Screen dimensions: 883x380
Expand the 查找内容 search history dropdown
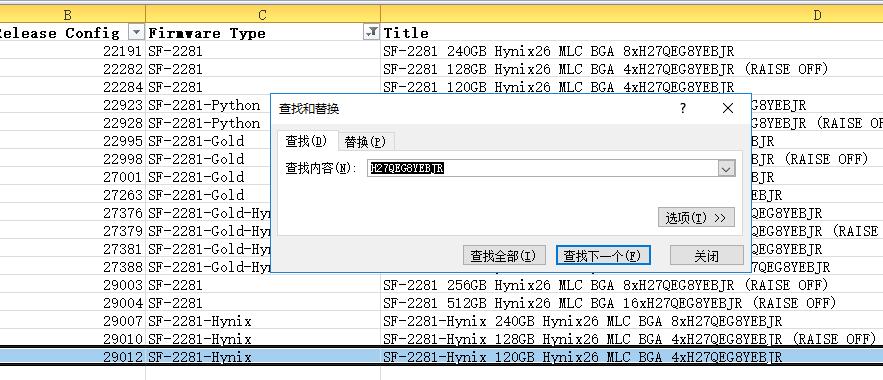click(726, 168)
